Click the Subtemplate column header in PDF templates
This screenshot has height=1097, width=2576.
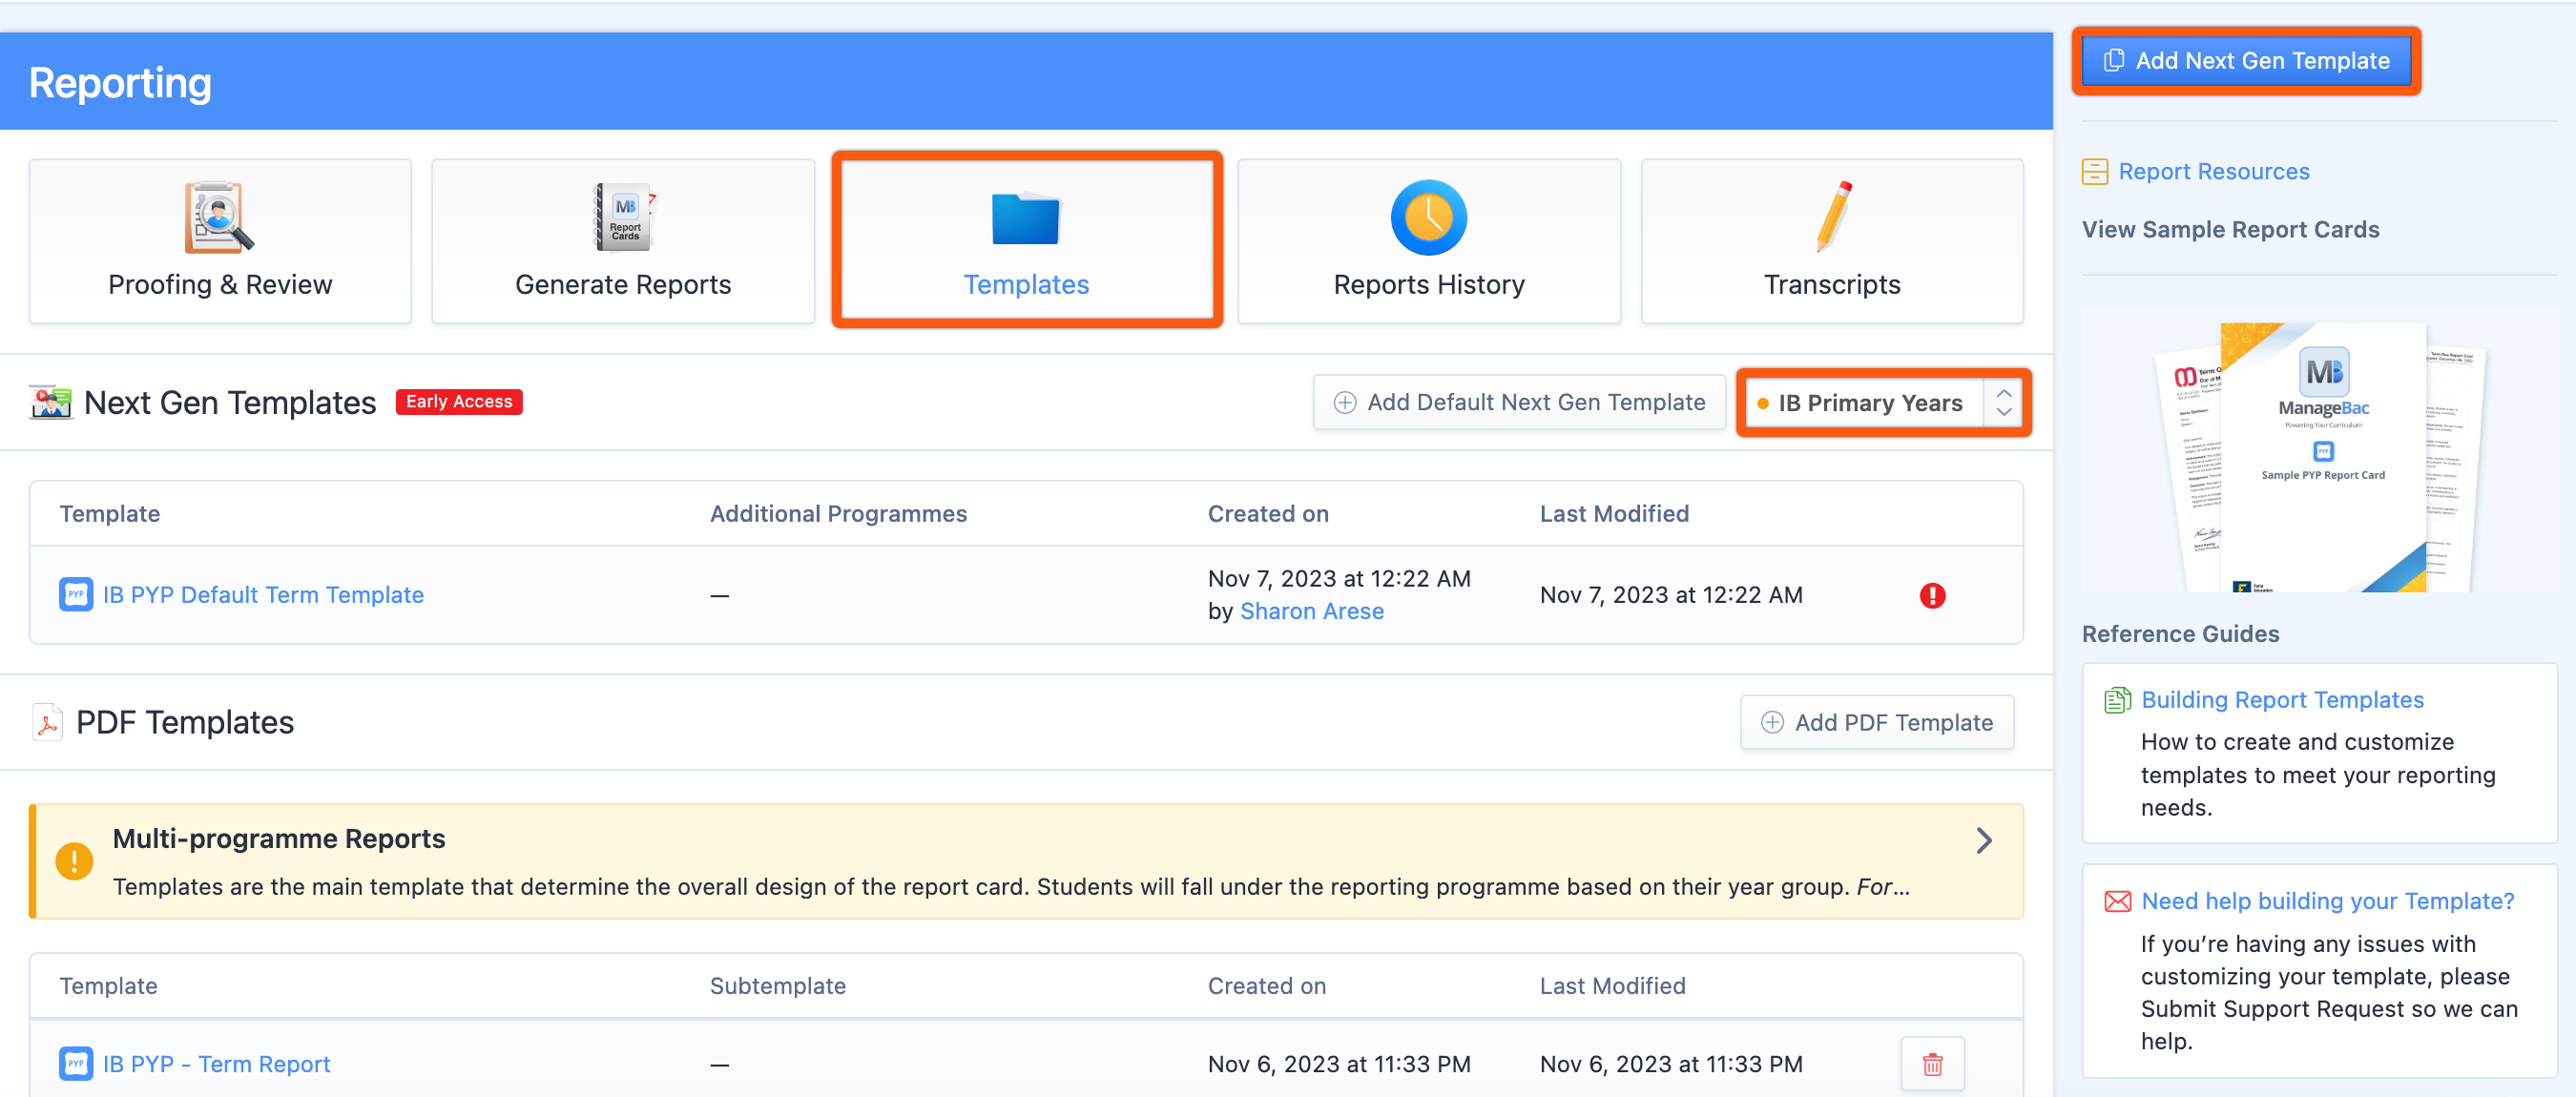coord(777,986)
